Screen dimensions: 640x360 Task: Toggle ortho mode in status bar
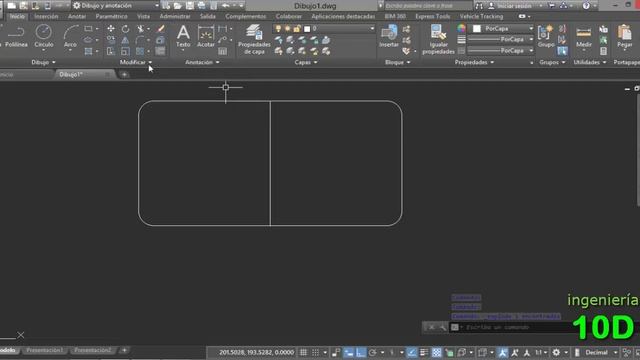tap(361, 352)
